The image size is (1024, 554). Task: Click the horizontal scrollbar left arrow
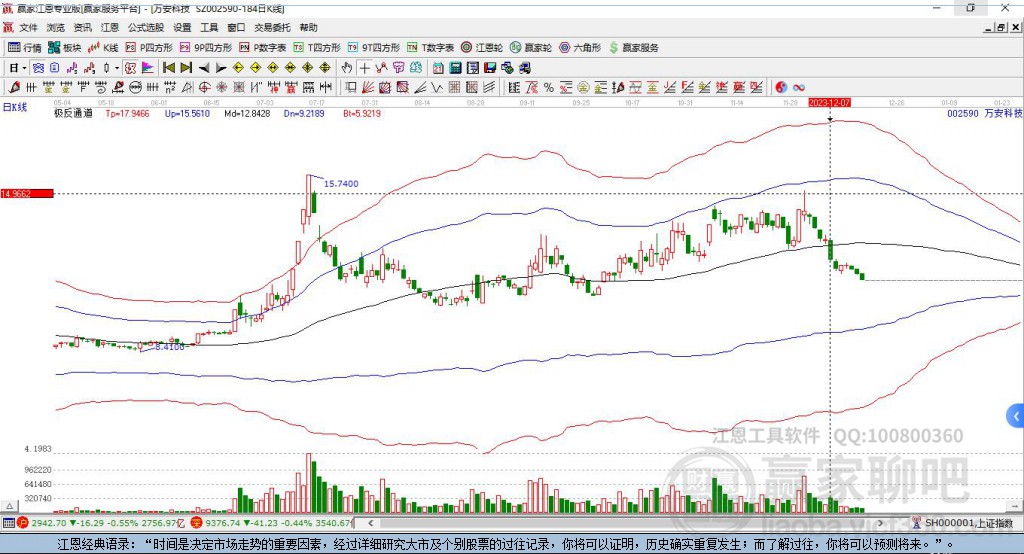tap(370, 523)
